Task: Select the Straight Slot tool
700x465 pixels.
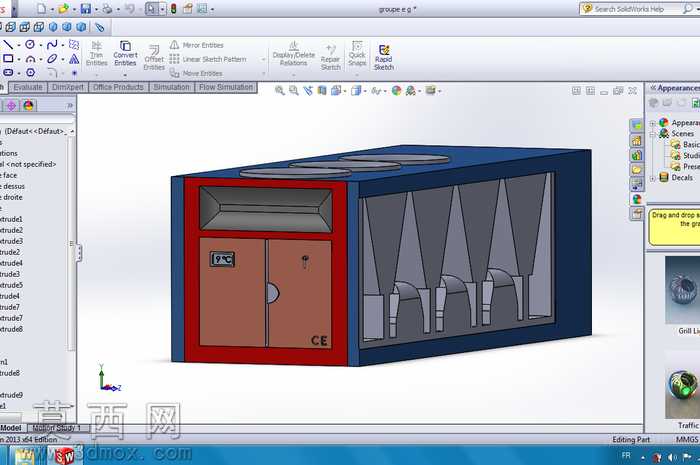Action: pos(8,72)
